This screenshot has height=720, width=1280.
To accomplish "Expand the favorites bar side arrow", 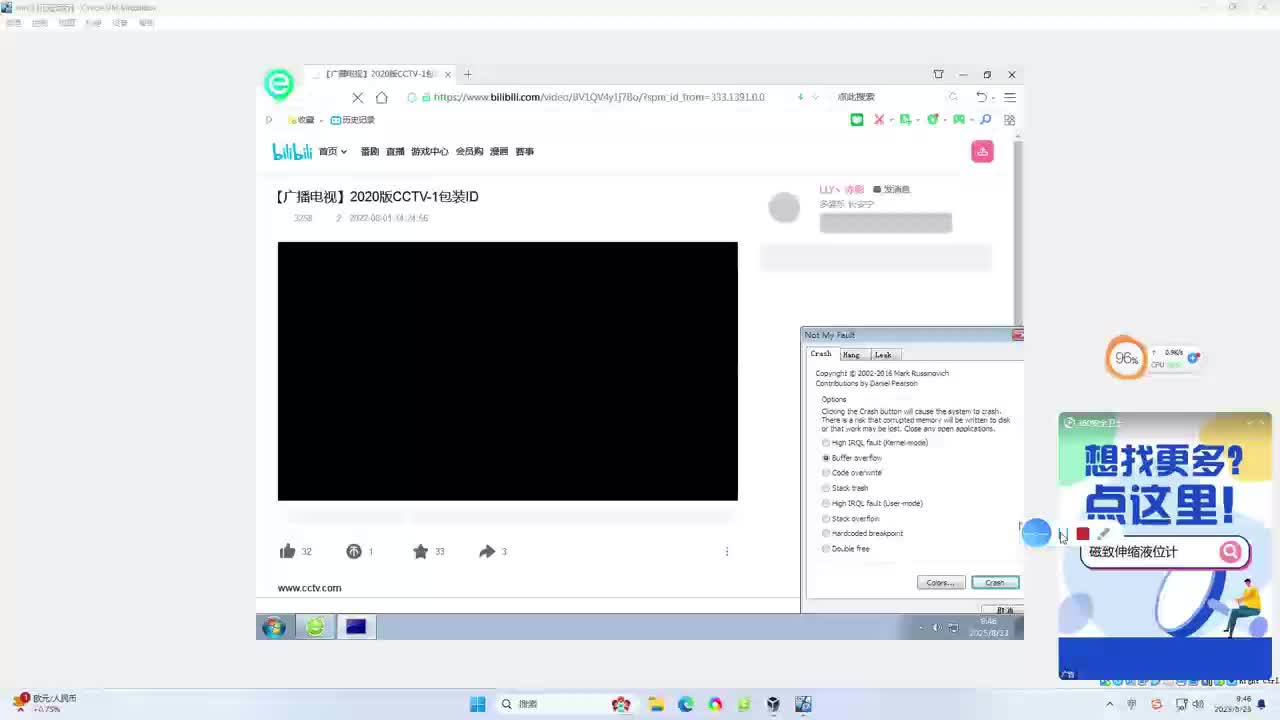I will coord(268,120).
